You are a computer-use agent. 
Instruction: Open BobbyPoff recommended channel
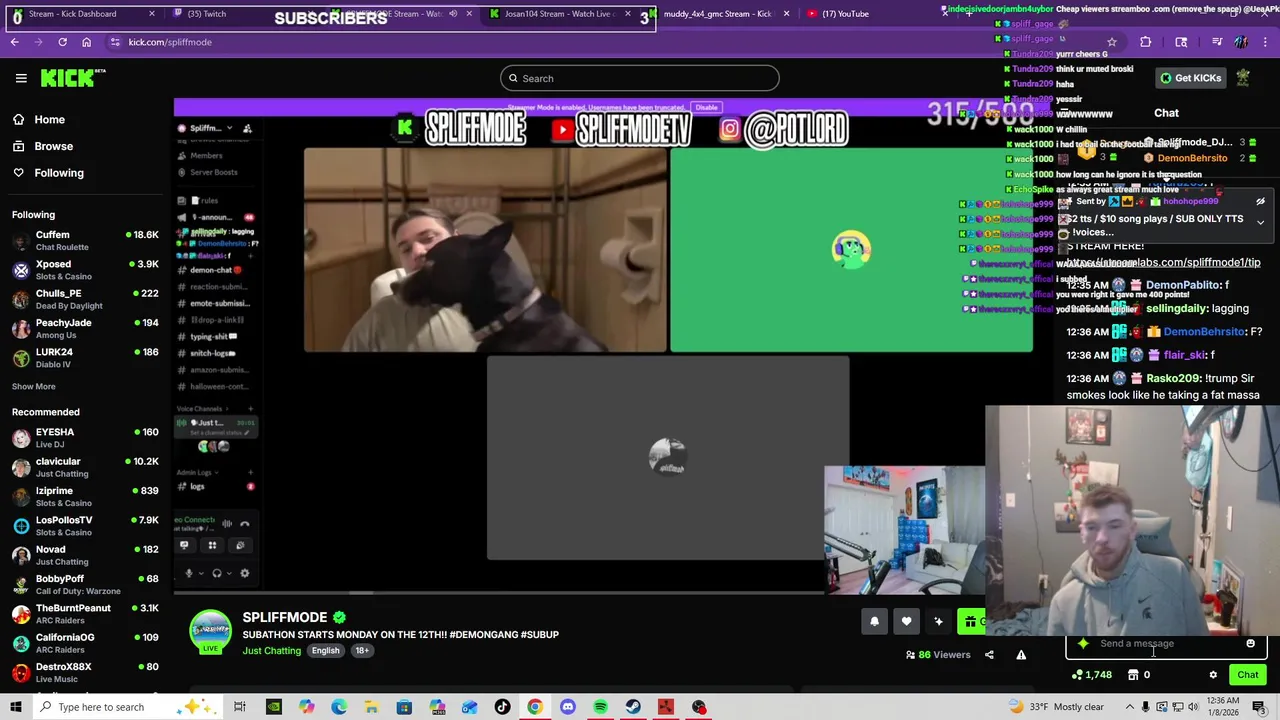pos(85,584)
